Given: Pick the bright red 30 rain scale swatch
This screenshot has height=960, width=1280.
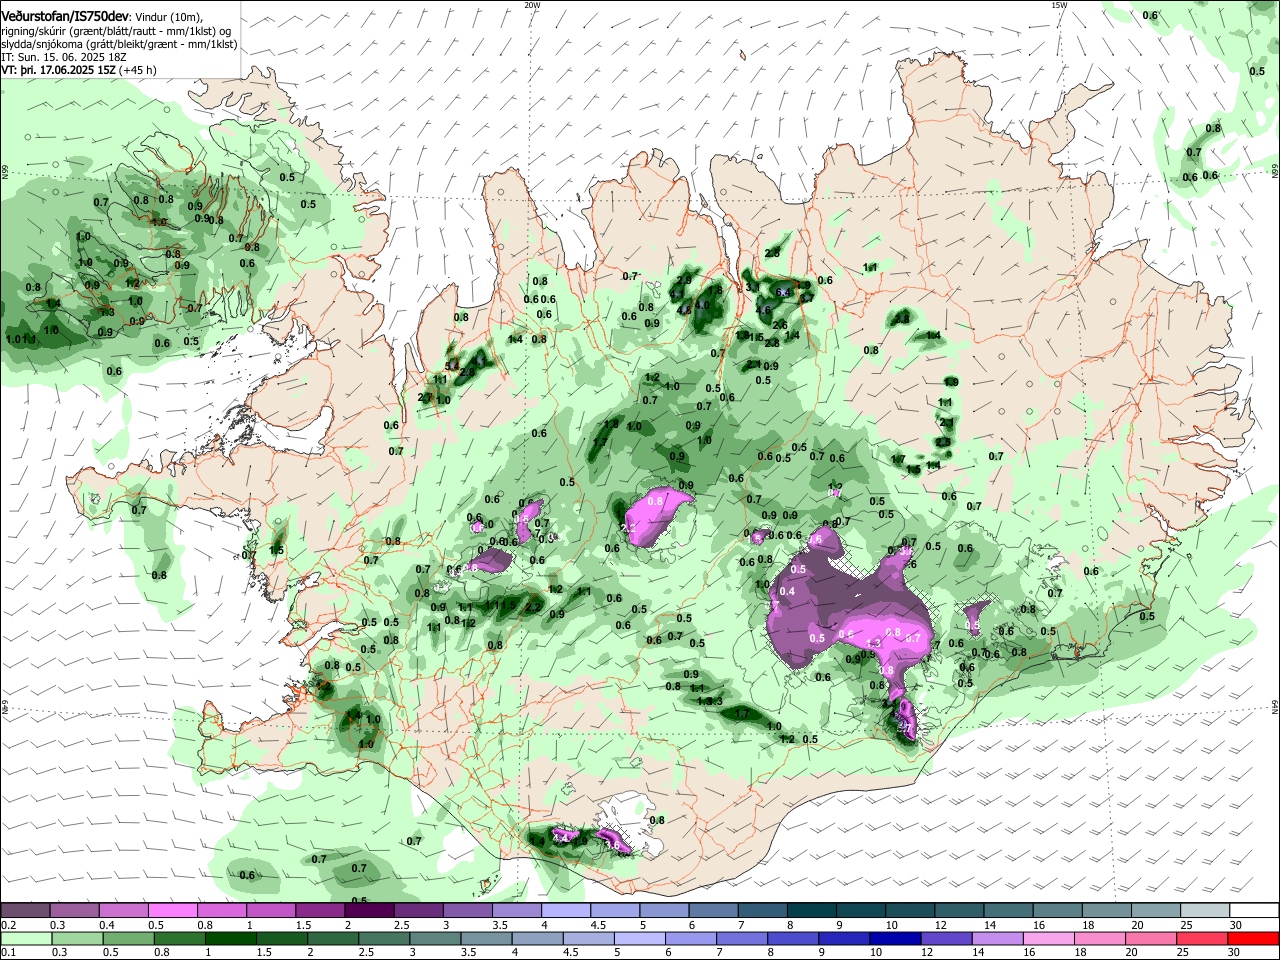Looking at the screenshot, I should [x=1255, y=939].
